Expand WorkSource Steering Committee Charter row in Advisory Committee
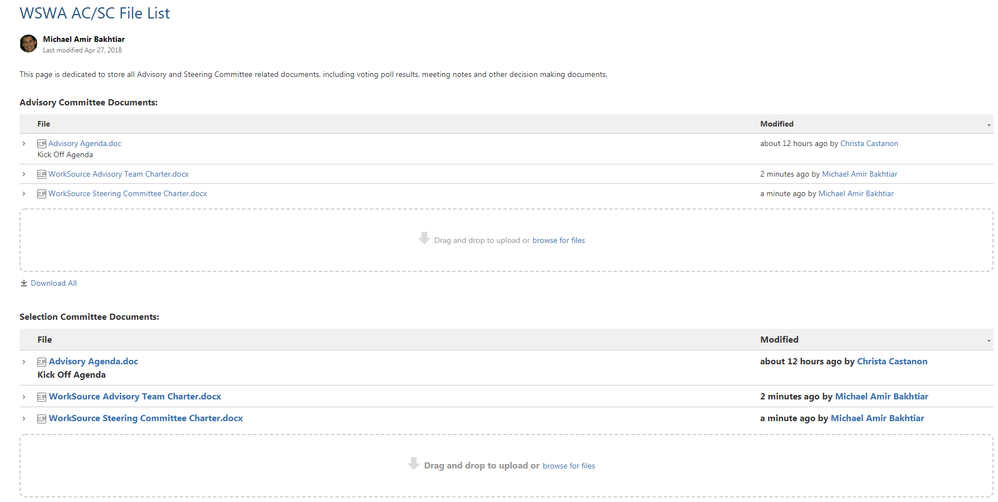 (x=24, y=193)
